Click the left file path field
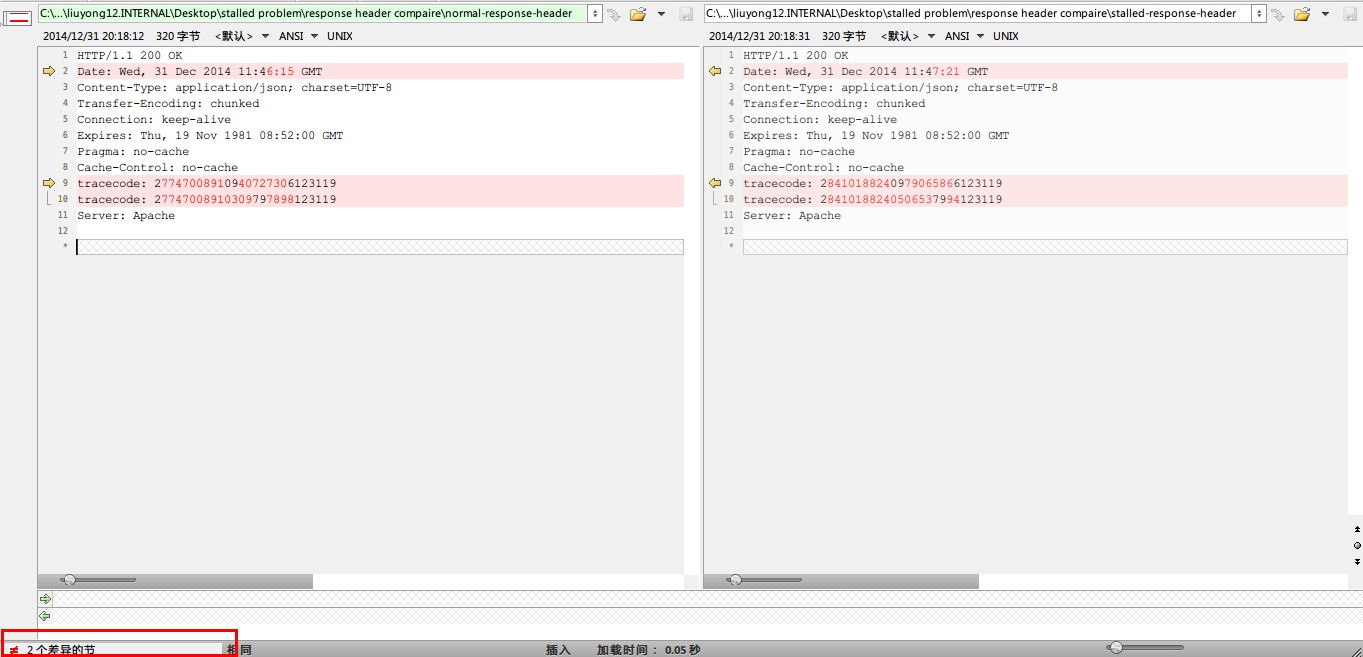 (x=313, y=14)
